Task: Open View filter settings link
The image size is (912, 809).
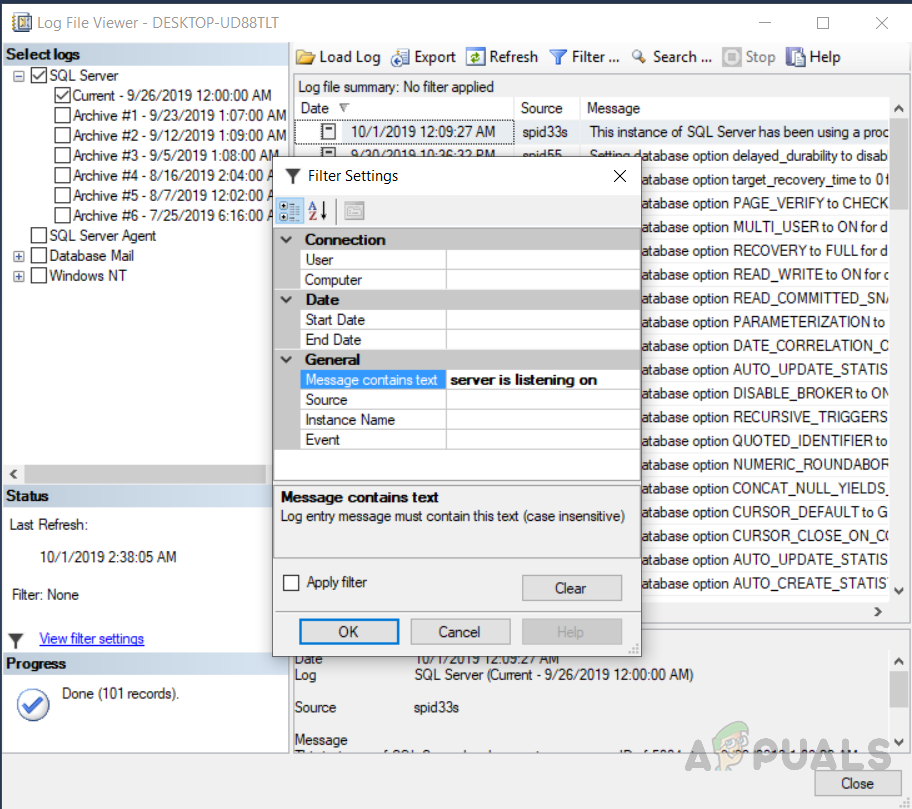Action: 91,638
